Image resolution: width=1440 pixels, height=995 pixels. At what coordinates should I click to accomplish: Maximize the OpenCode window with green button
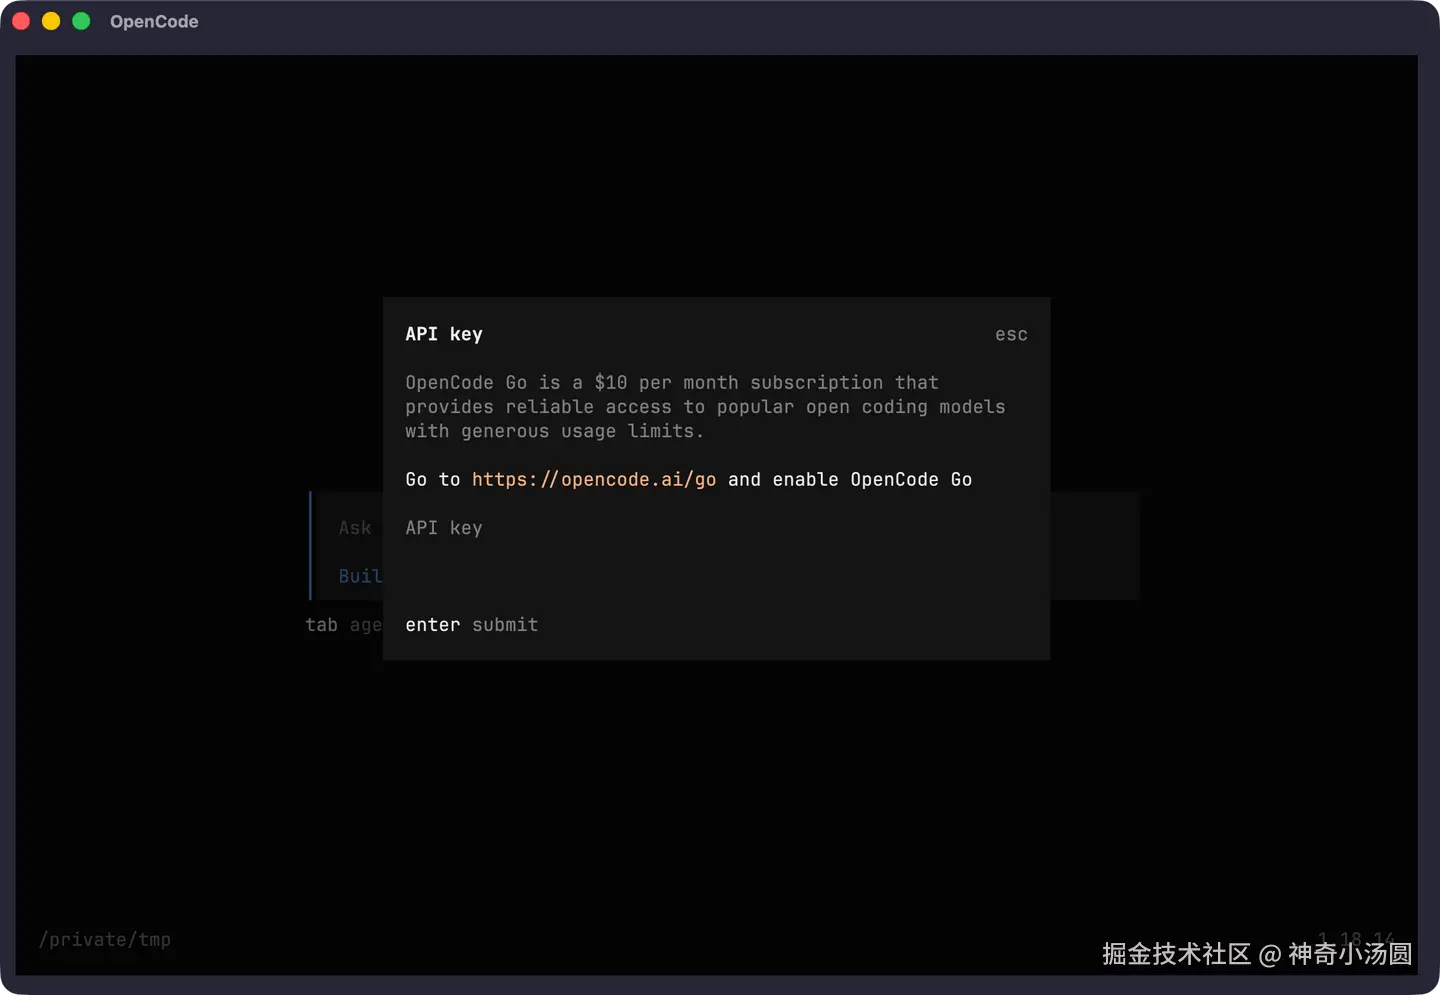coord(81,21)
